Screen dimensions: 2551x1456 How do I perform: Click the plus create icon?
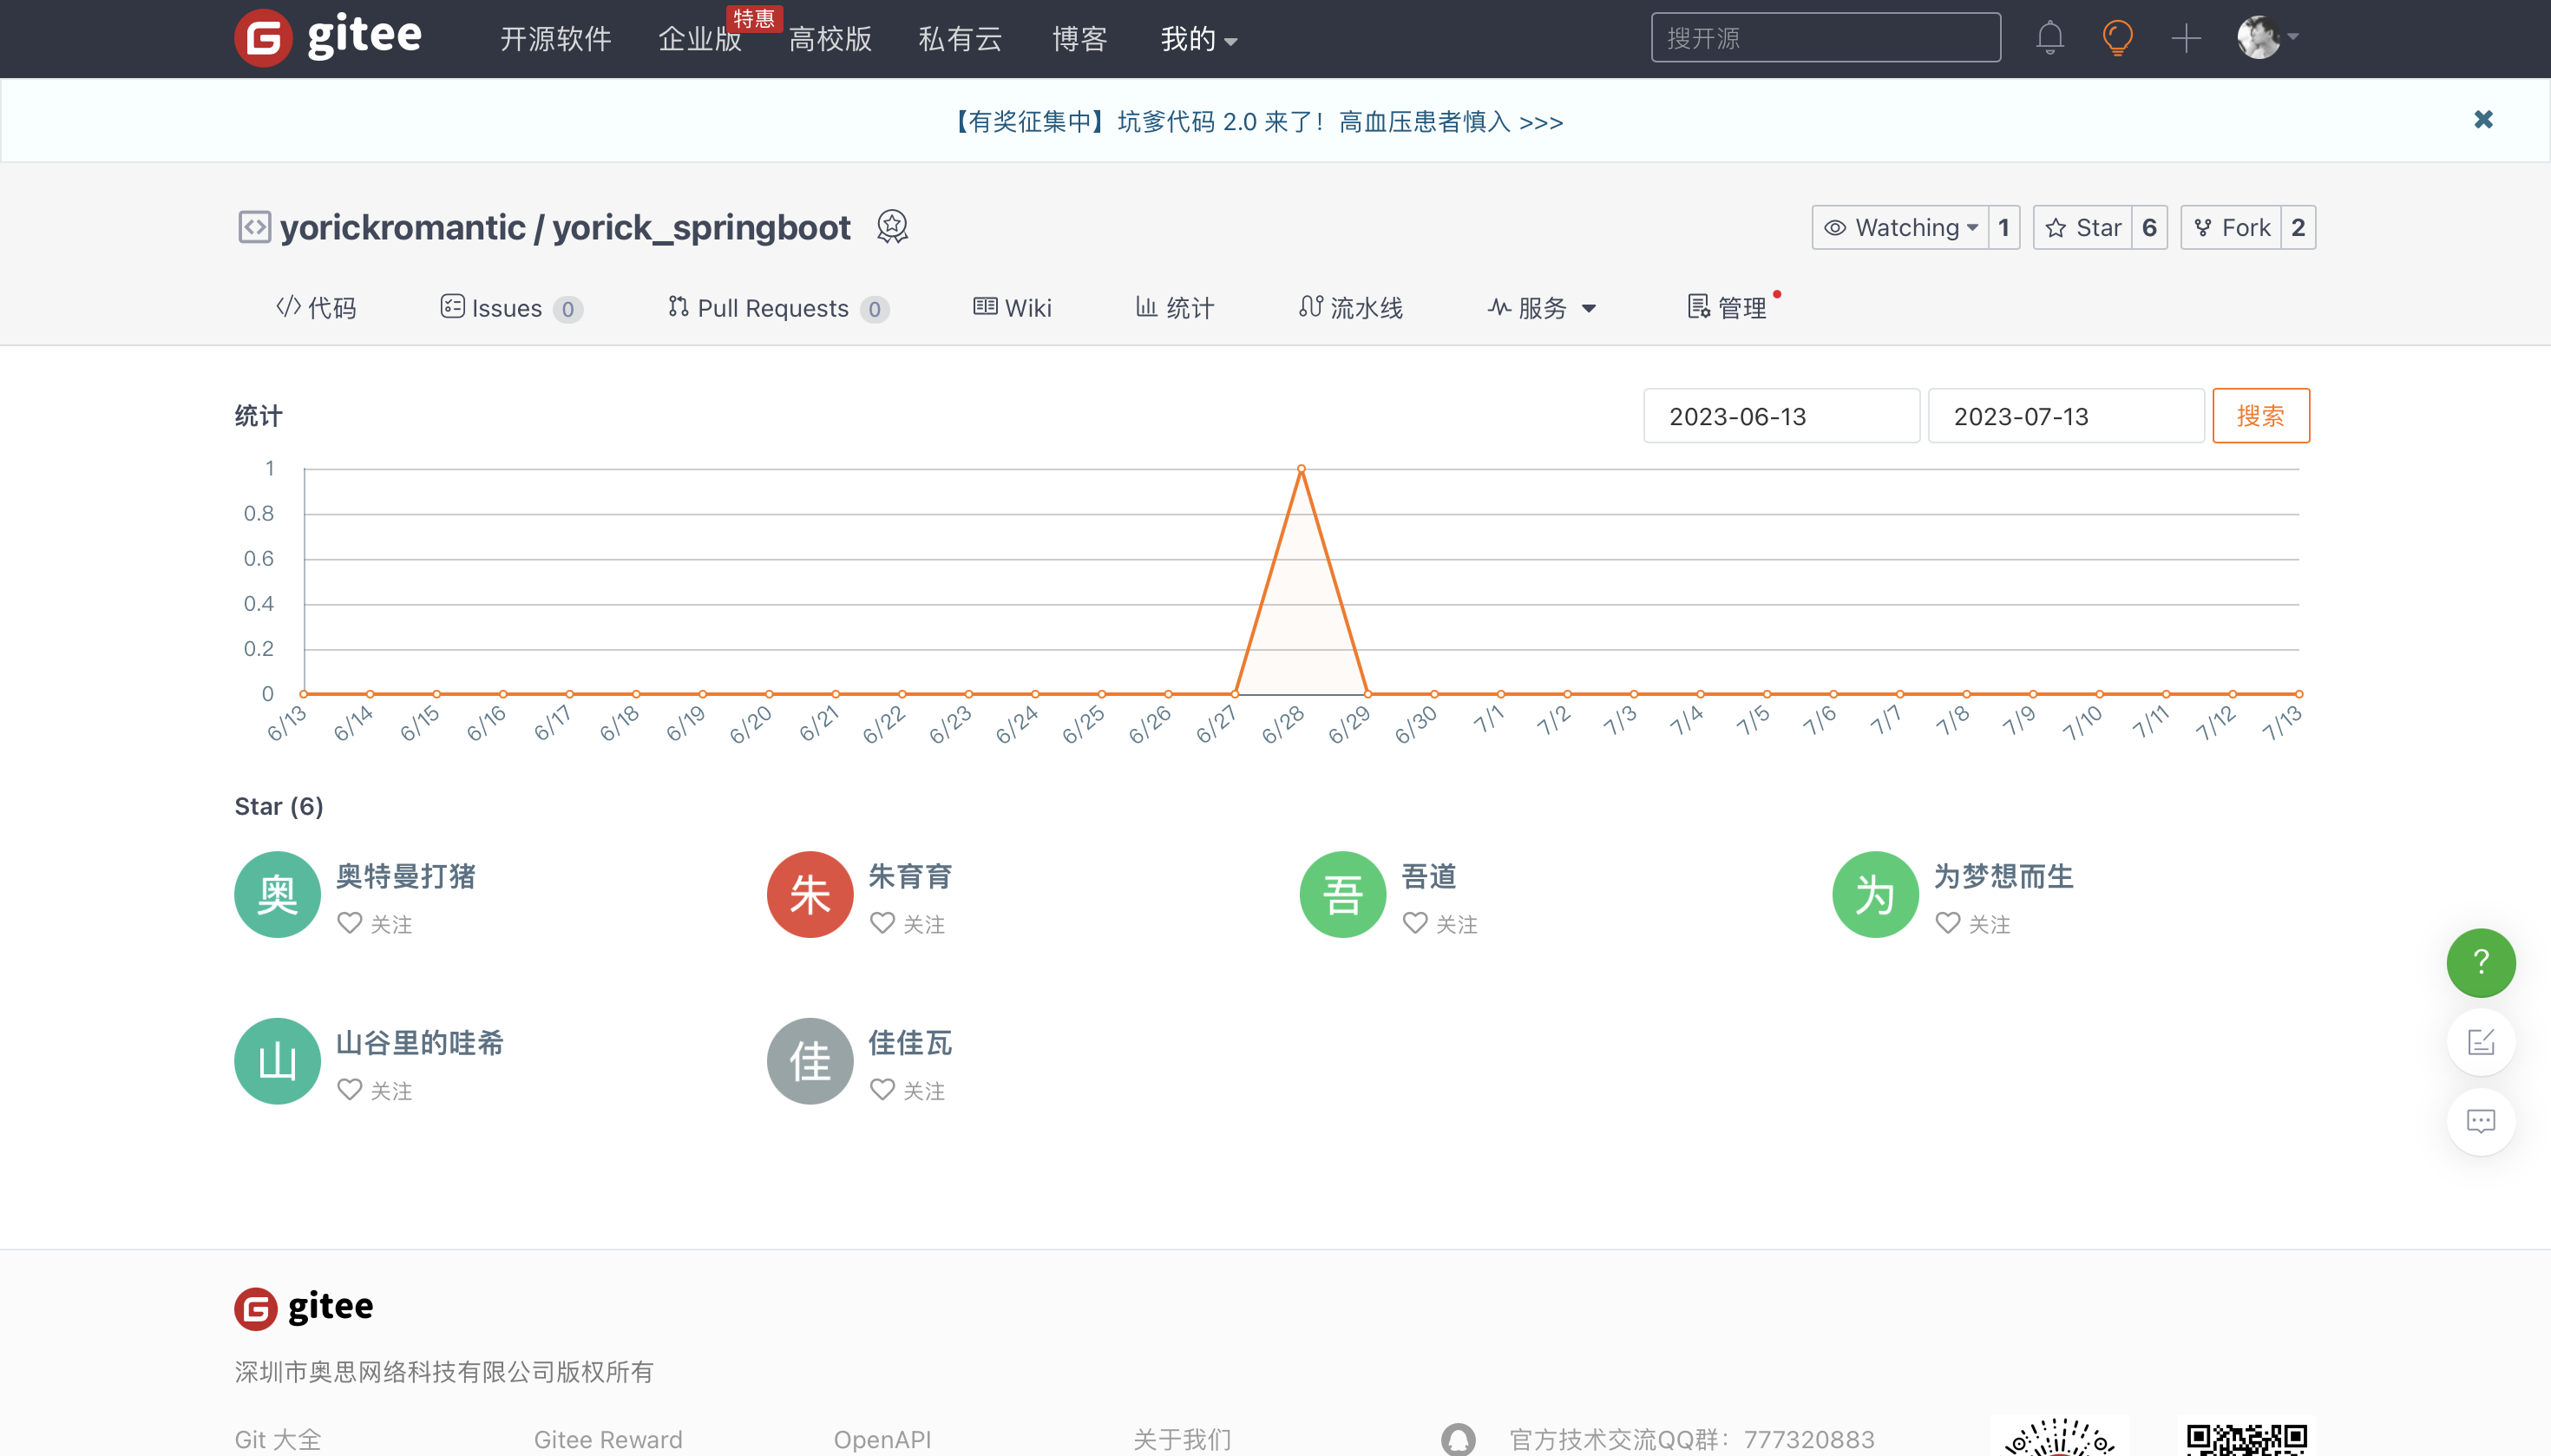click(2186, 38)
